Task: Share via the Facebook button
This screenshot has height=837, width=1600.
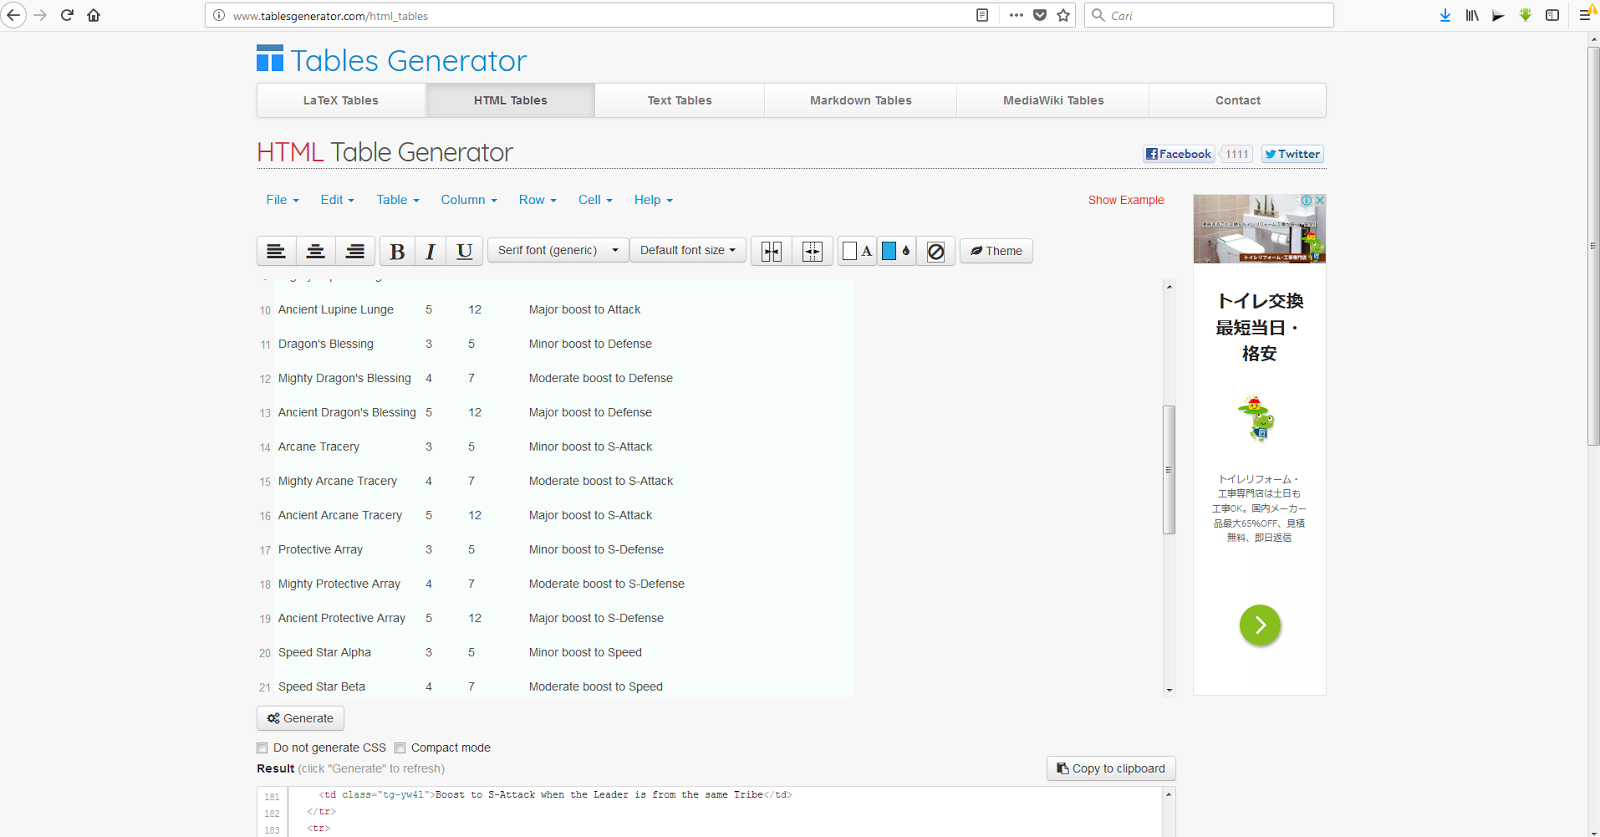Action: pyautogui.click(x=1179, y=154)
